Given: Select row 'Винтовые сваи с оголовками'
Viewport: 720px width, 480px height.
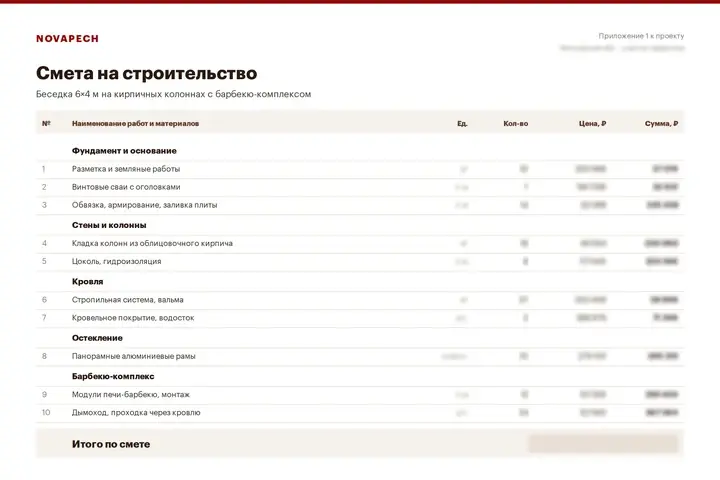Looking at the screenshot, I should tap(360, 187).
